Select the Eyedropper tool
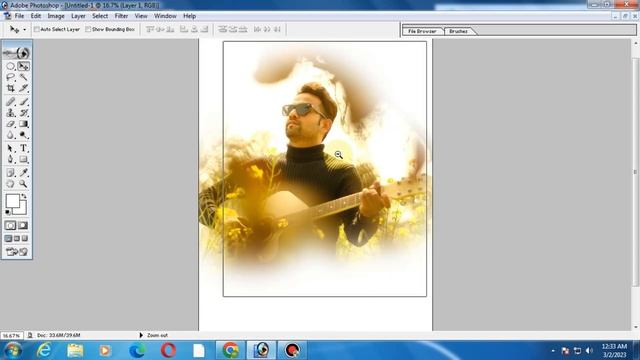 tap(23, 173)
